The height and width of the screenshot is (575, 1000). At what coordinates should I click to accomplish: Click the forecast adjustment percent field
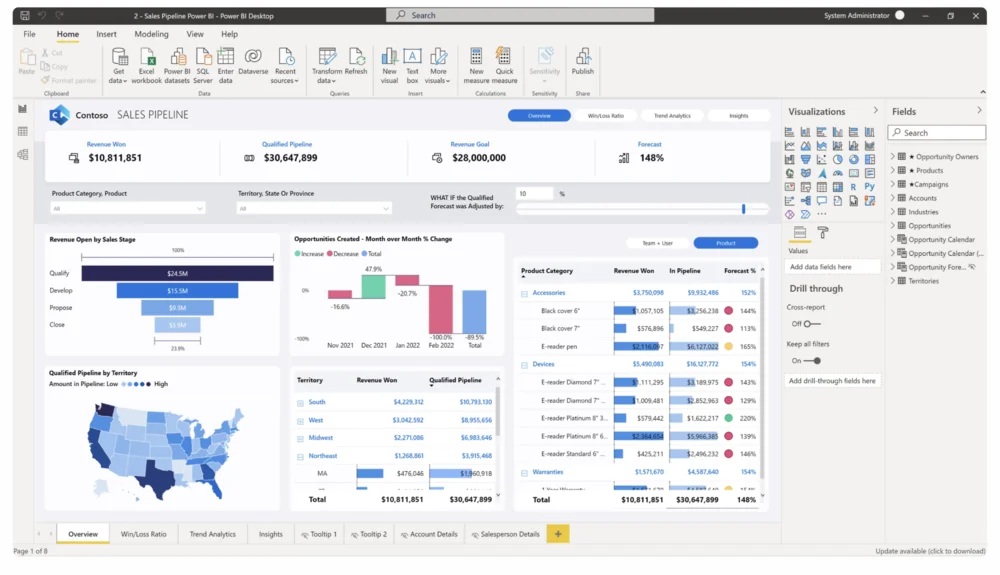pyautogui.click(x=534, y=194)
